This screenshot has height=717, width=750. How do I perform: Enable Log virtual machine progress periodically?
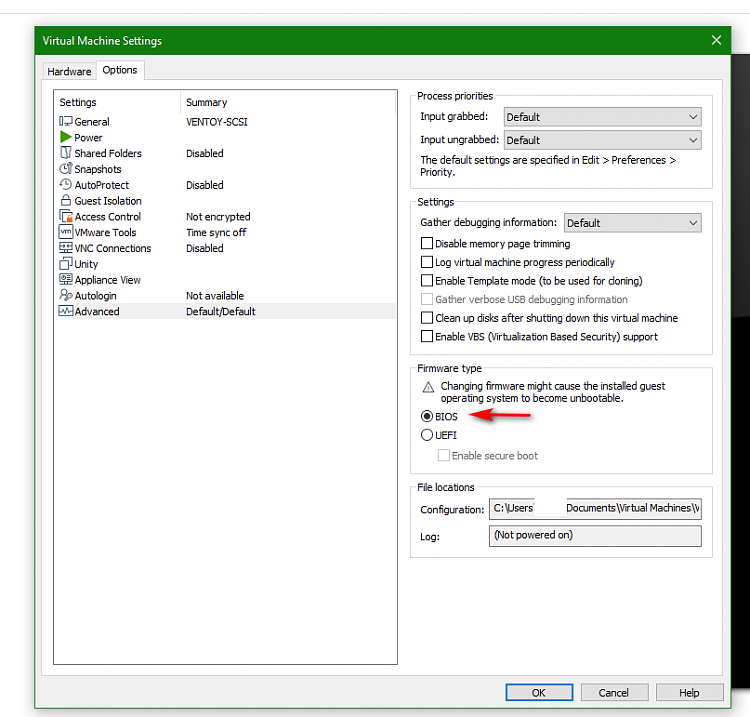click(427, 262)
